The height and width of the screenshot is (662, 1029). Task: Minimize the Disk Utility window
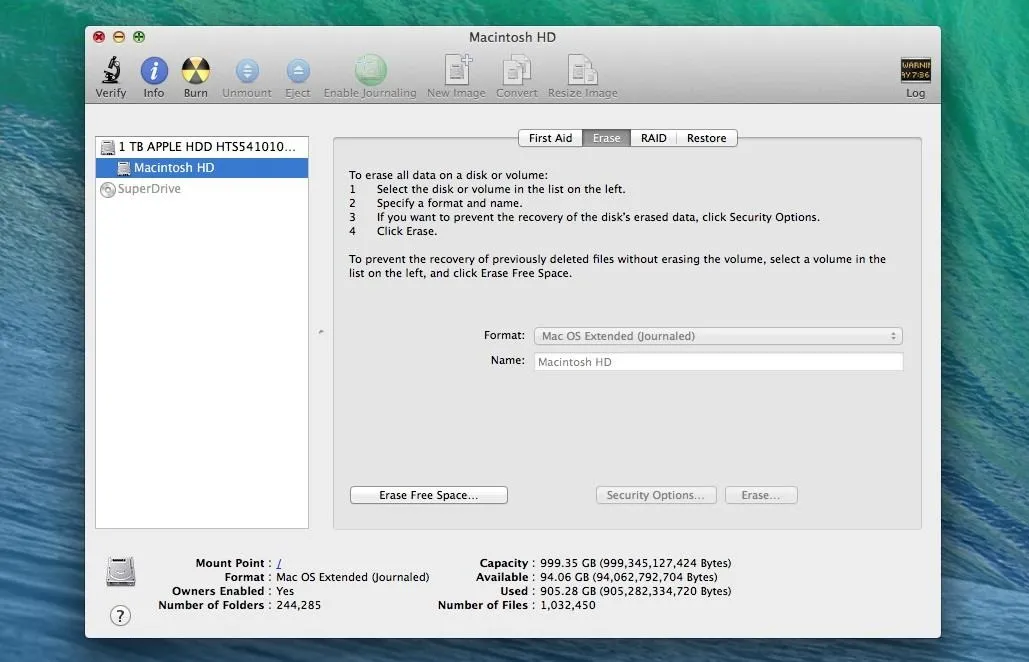[x=119, y=37]
